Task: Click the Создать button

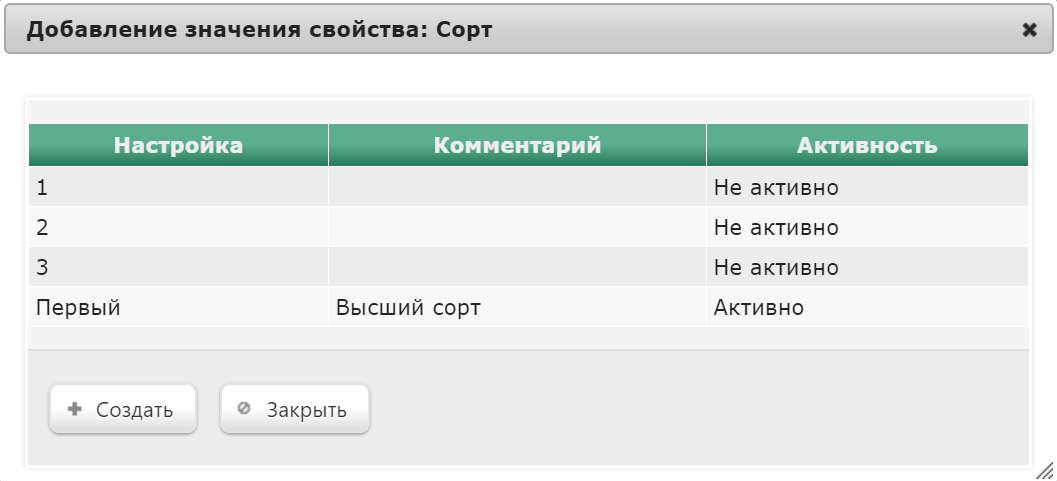Action: coord(123,409)
